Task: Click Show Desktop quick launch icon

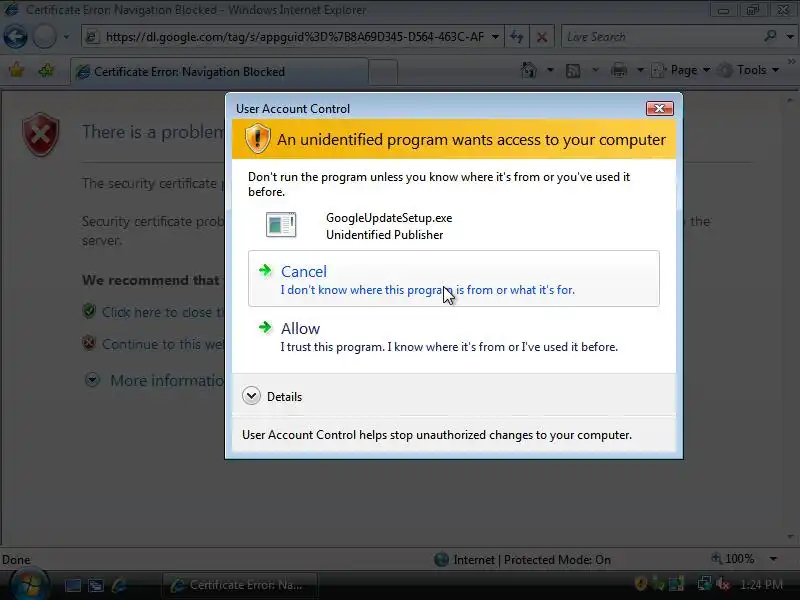Action: [x=72, y=585]
